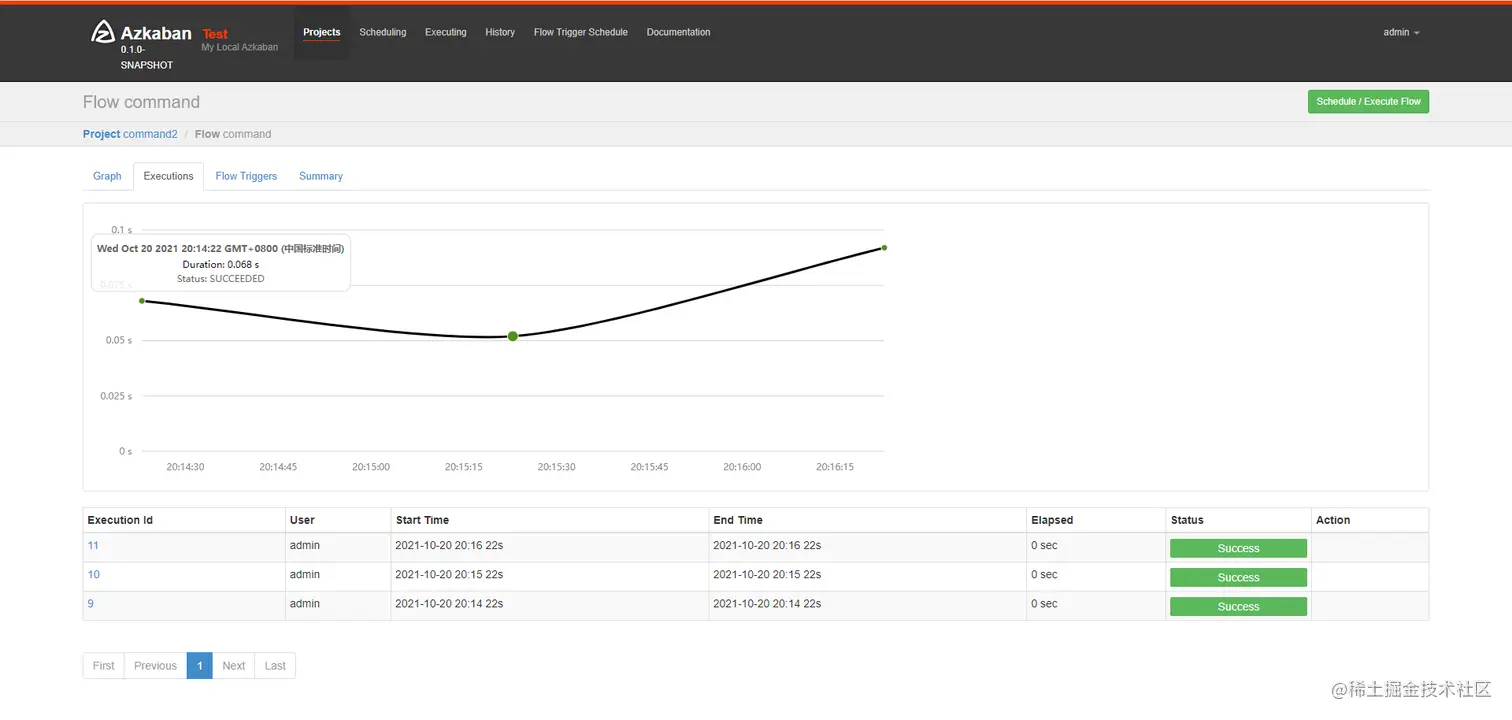The image size is (1512, 720).
Task: Click the 0.05 s y-axis label
Action: 118,341
